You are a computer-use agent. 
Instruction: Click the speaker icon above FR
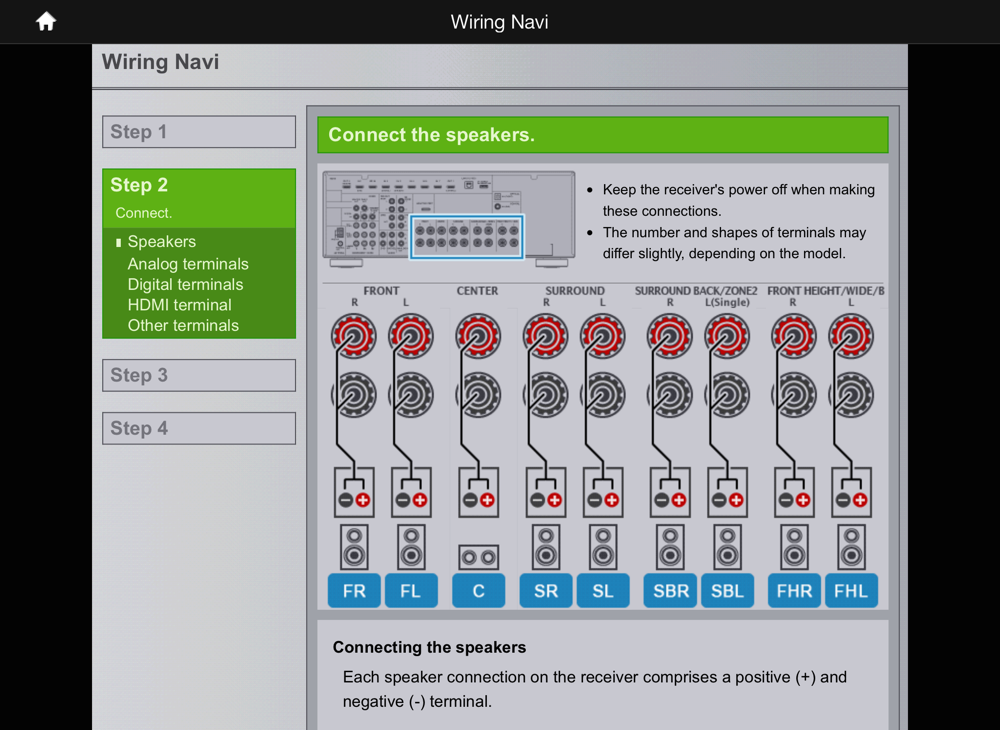pyautogui.click(x=354, y=547)
